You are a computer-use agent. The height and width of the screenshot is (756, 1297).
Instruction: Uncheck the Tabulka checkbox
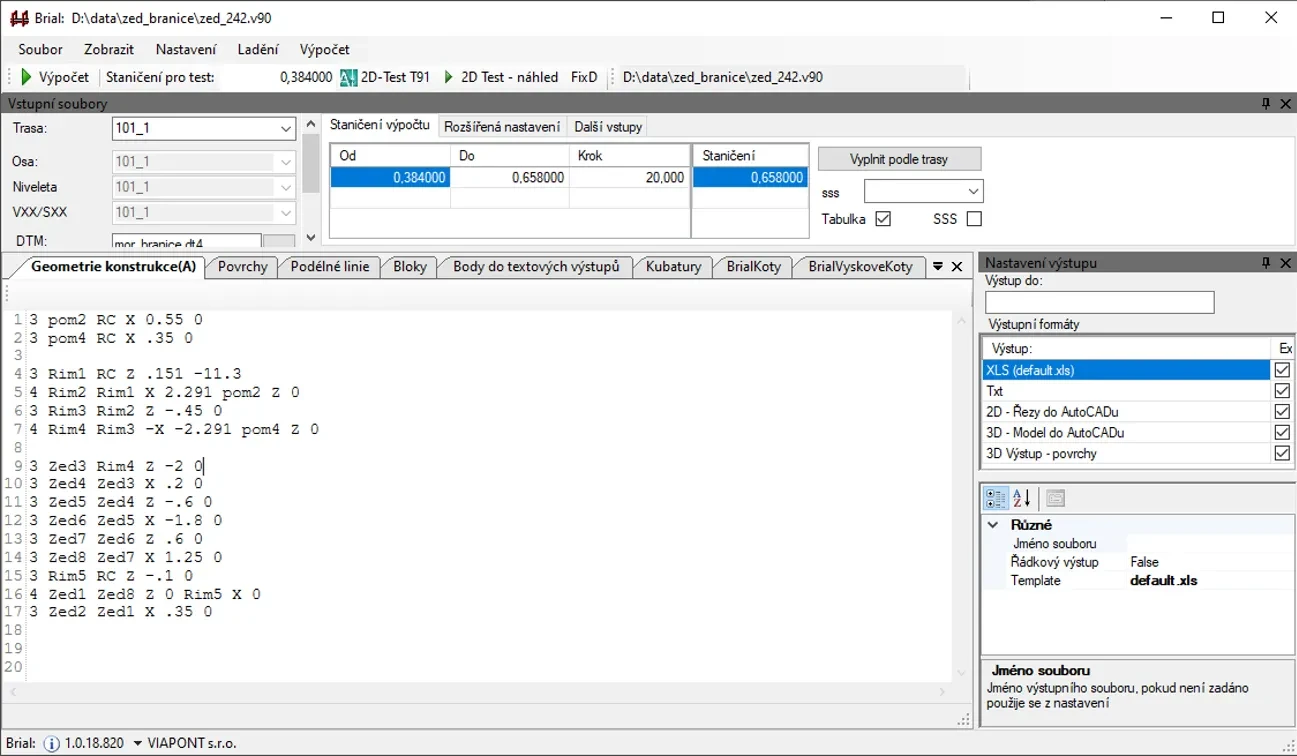[x=883, y=219]
